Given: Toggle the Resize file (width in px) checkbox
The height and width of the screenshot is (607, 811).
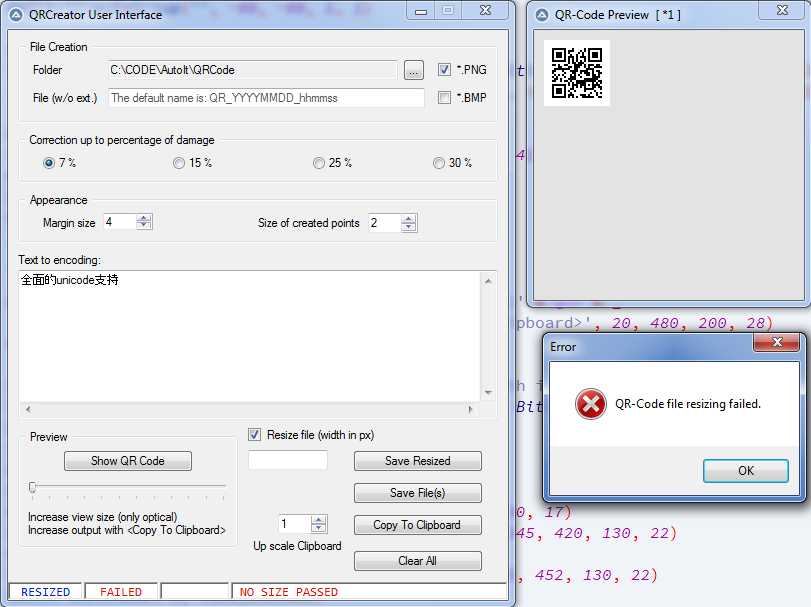Looking at the screenshot, I should pos(255,435).
